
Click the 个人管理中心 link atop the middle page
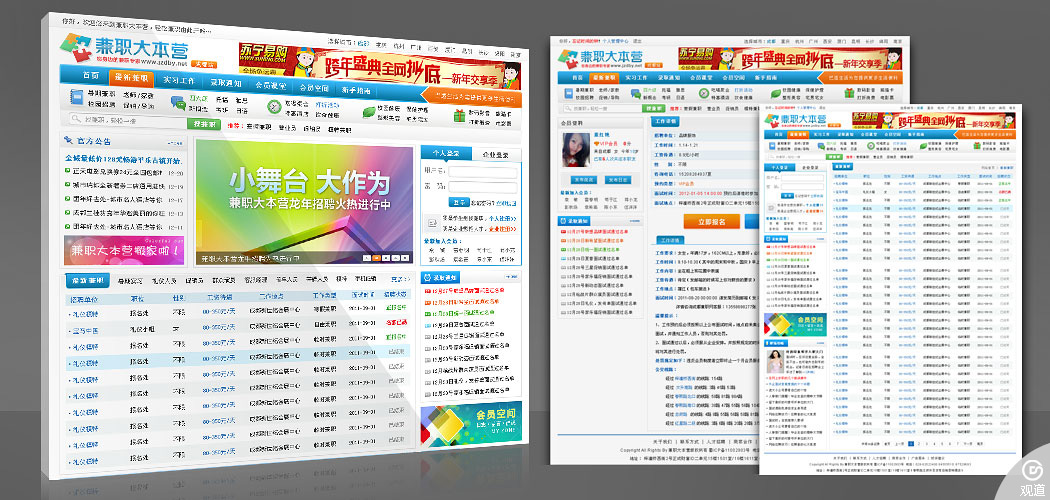click(x=615, y=41)
